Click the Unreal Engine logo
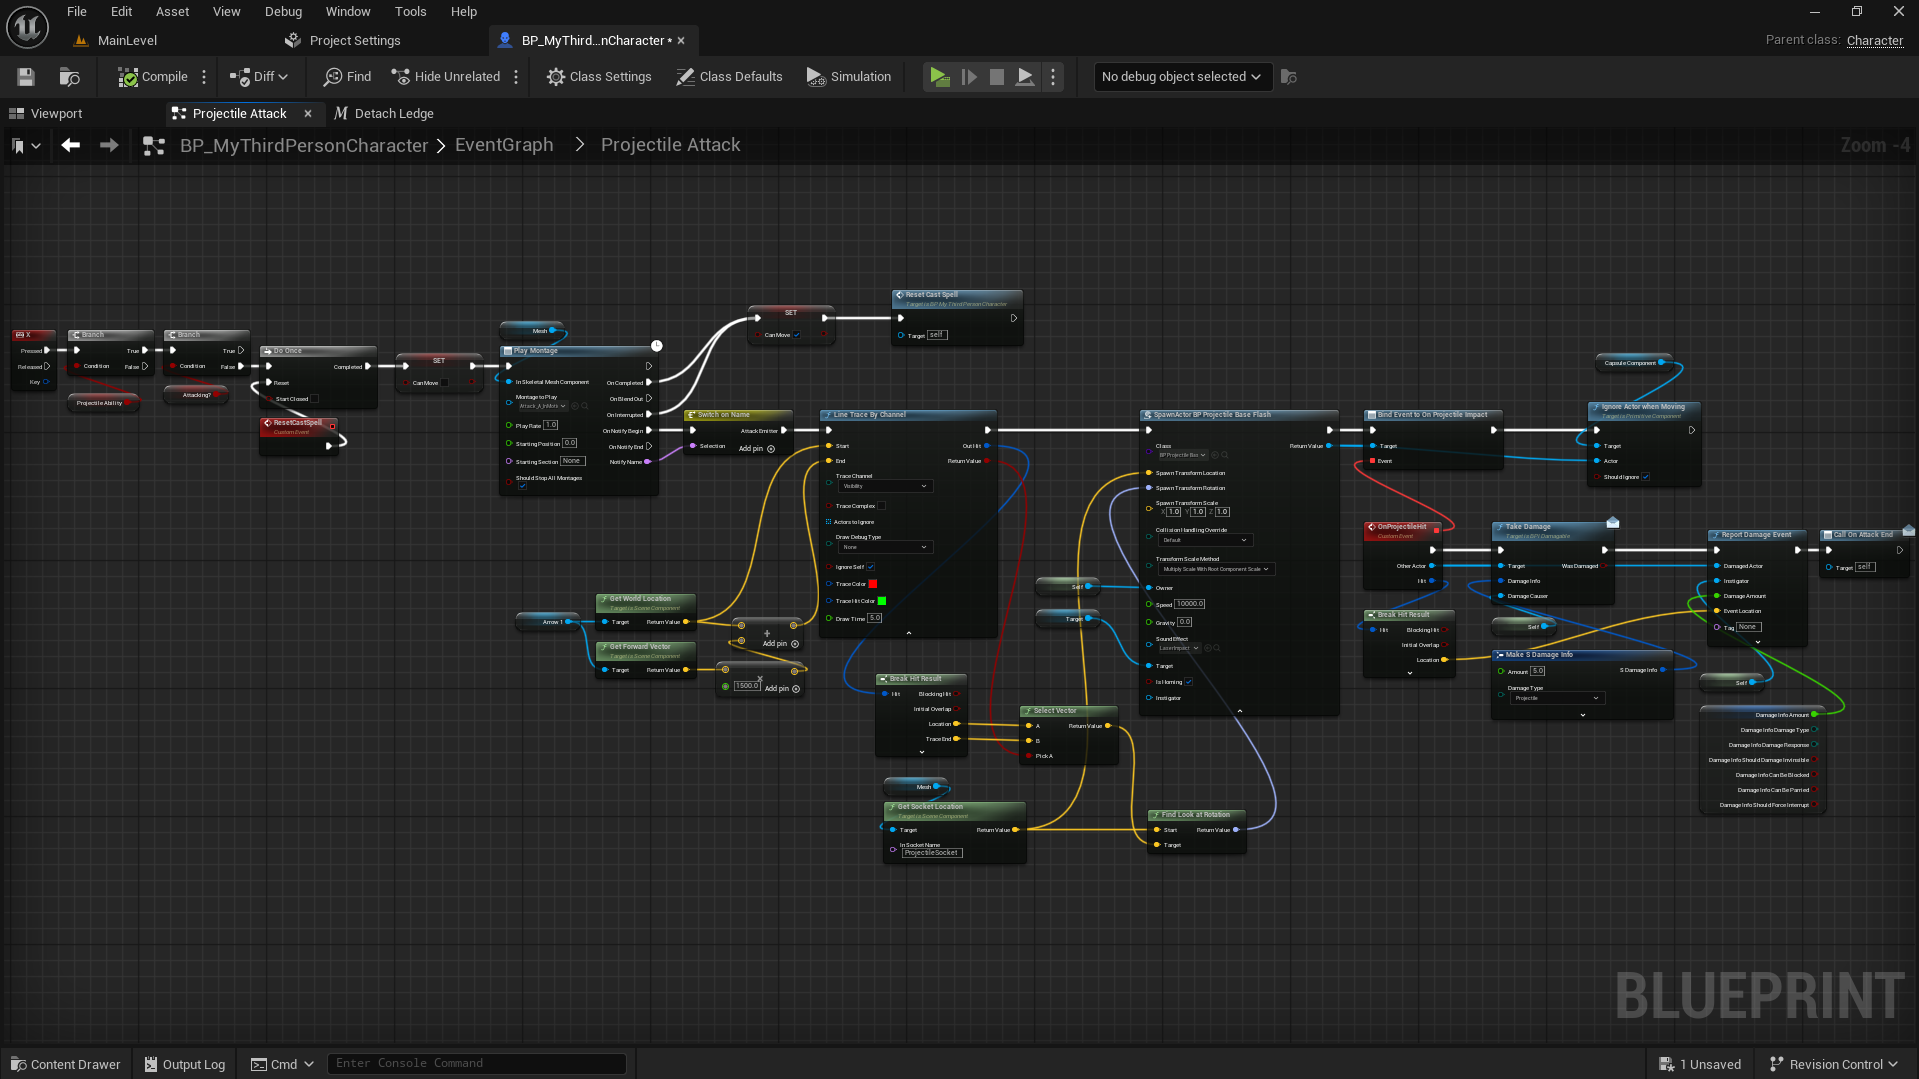The width and height of the screenshot is (1919, 1079). click(x=27, y=27)
